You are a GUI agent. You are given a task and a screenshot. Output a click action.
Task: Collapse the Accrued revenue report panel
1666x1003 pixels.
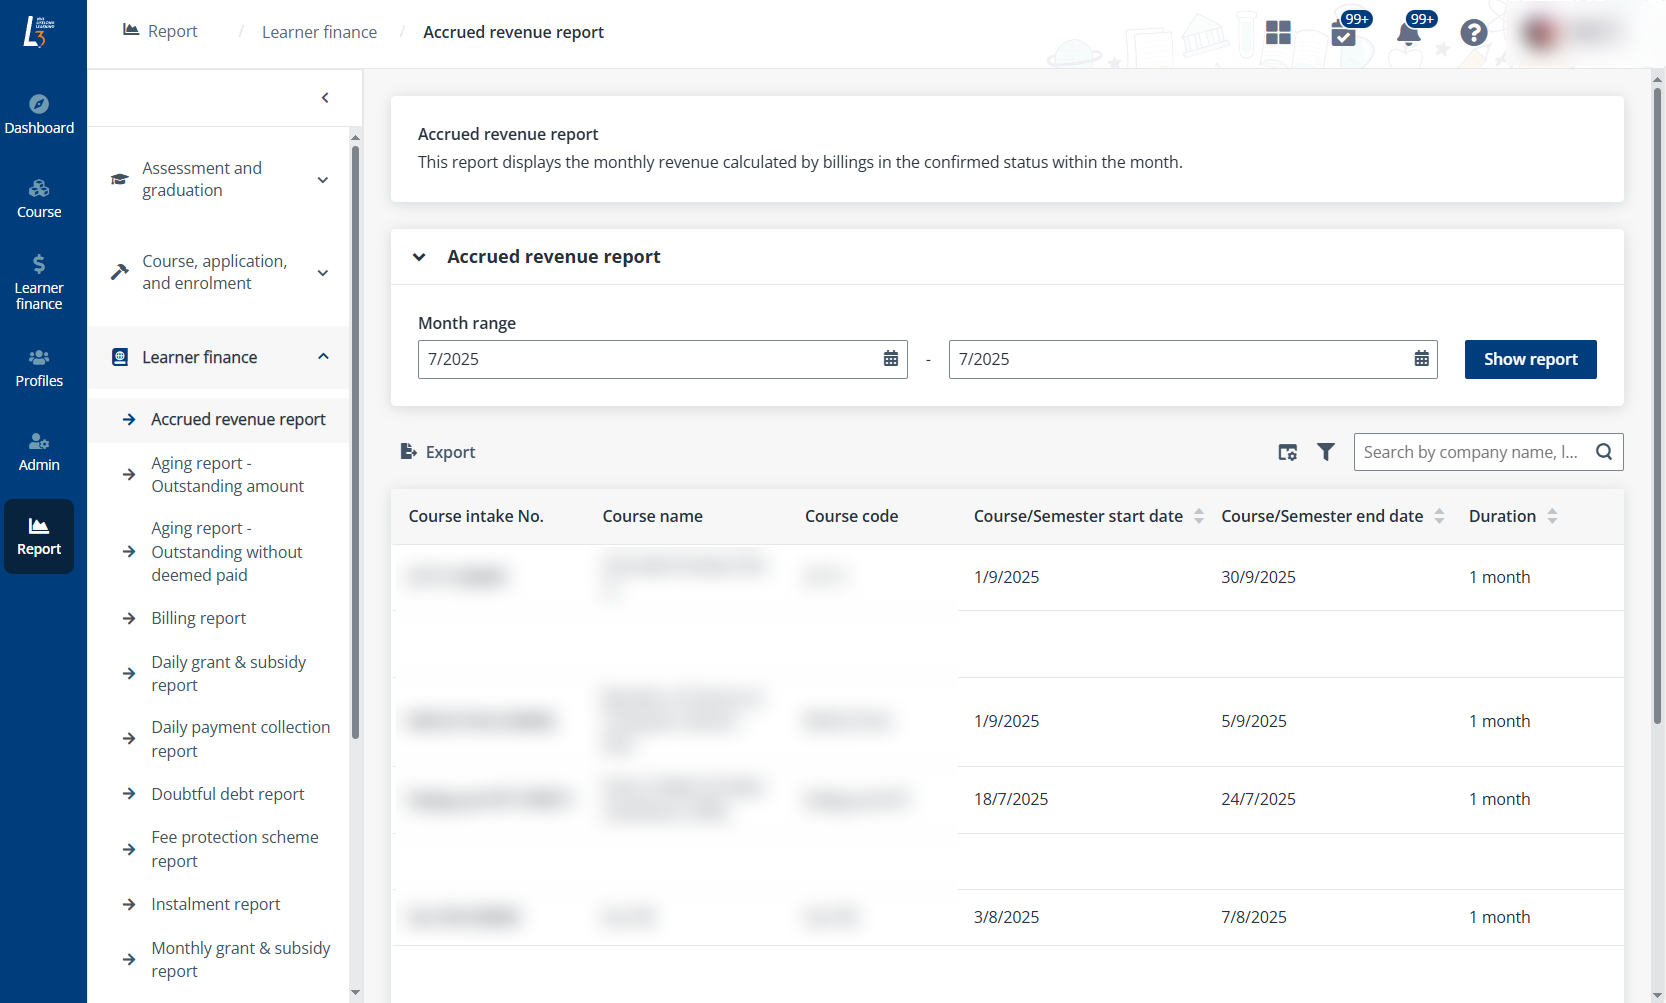[x=420, y=257]
